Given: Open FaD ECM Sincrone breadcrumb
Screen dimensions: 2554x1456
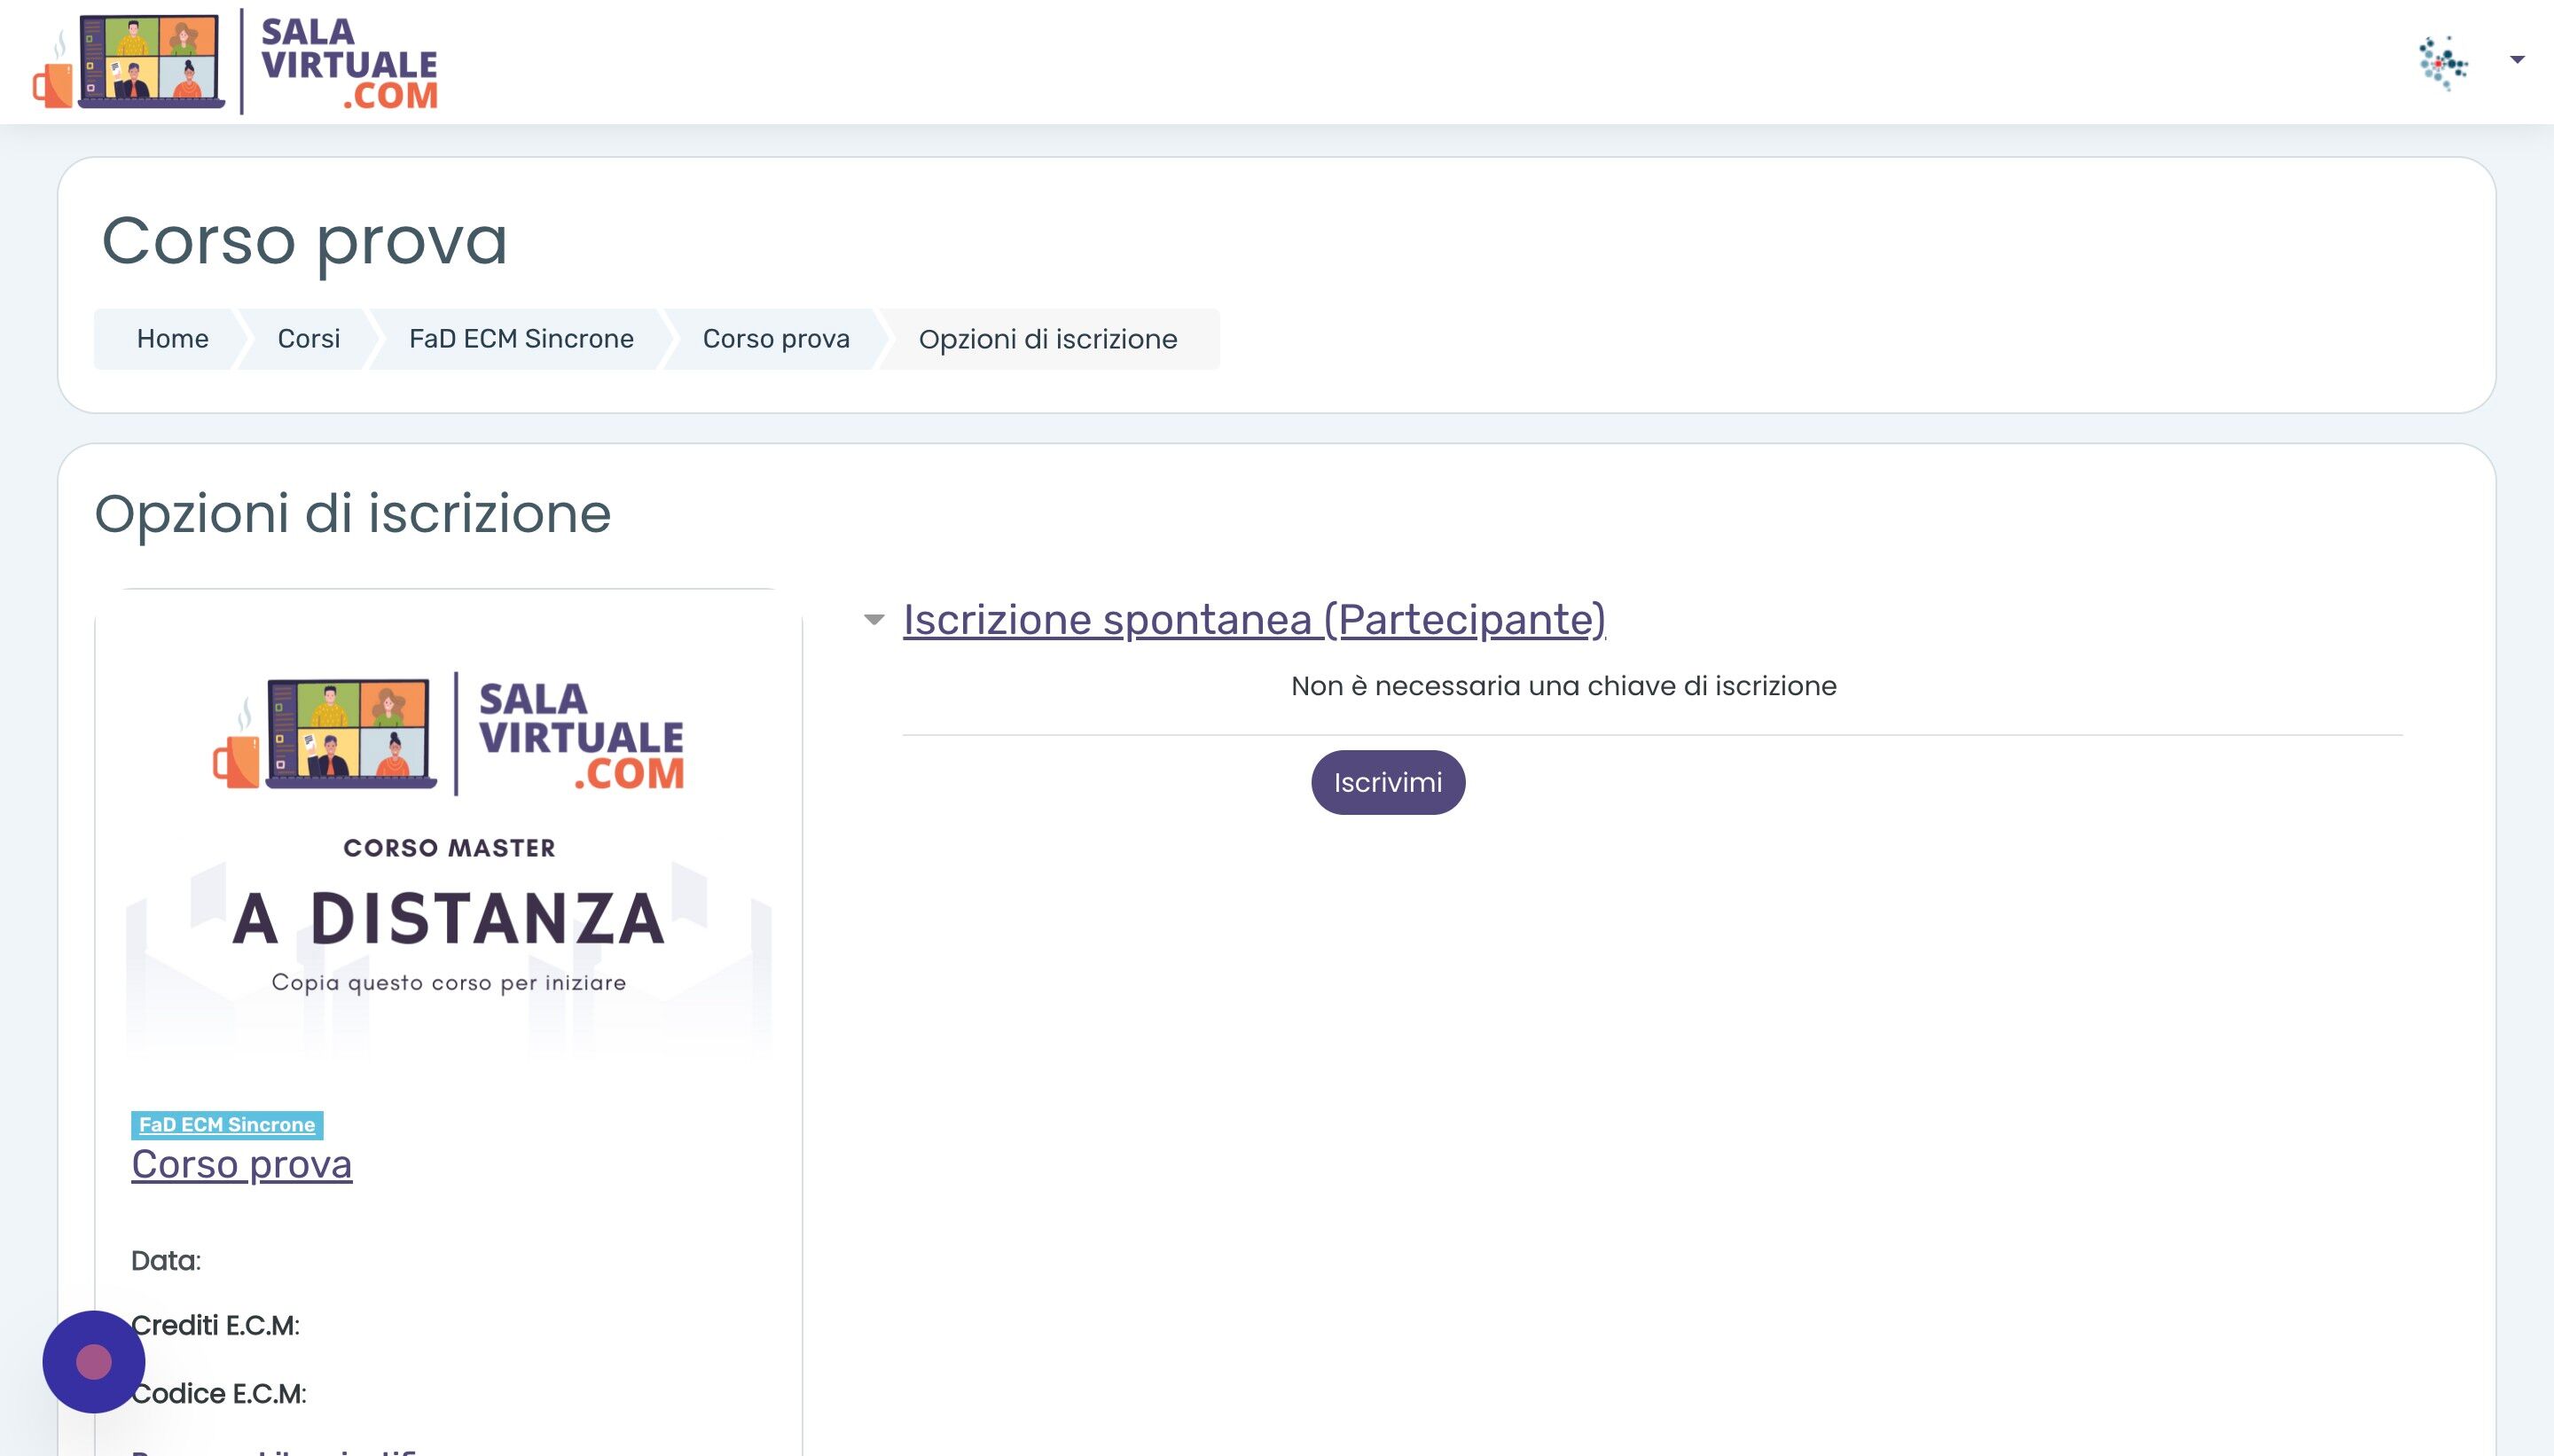Looking at the screenshot, I should point(521,339).
